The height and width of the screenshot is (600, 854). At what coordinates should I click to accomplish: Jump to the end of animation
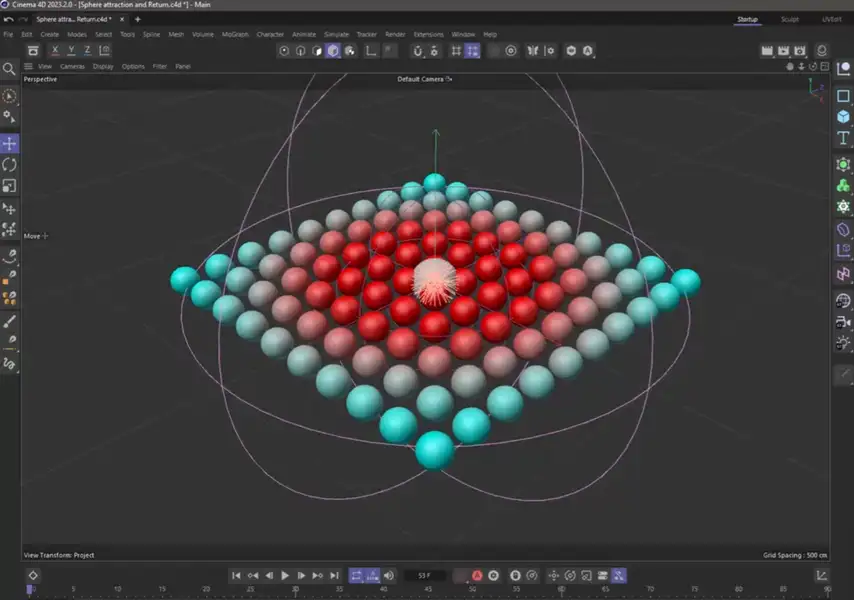click(x=334, y=576)
